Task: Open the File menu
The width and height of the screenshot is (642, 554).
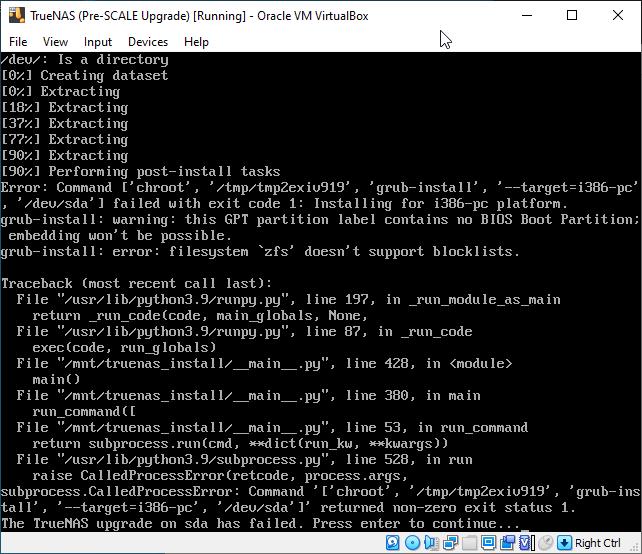Action: tap(18, 42)
